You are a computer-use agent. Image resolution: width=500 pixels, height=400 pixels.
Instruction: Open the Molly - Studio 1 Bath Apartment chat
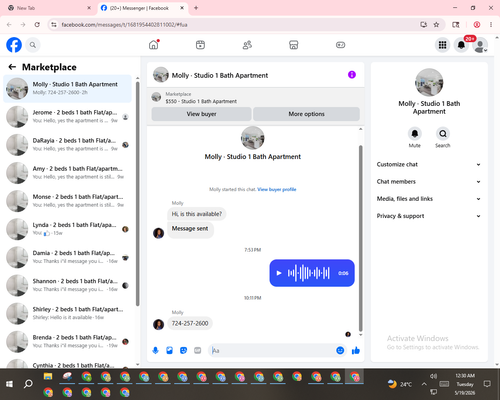(x=67, y=89)
